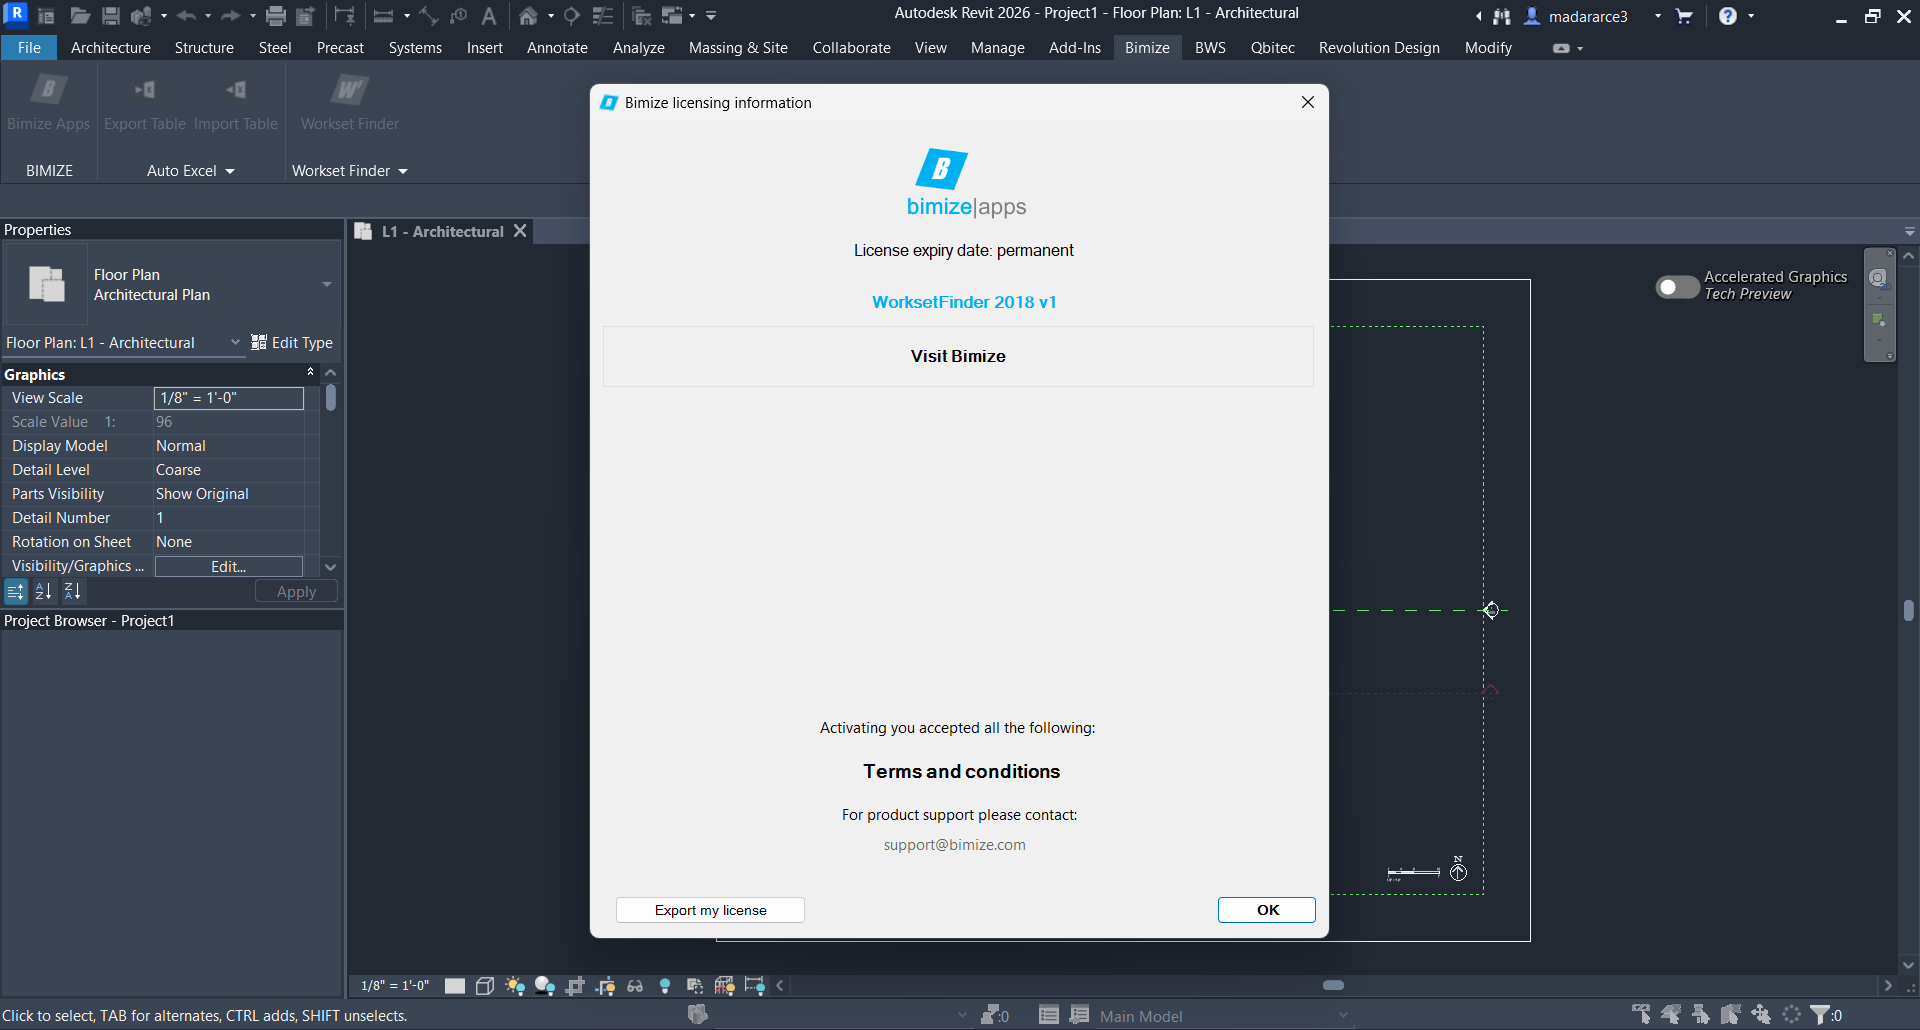
Task: Click the Redo arrow icon
Action: 230,16
